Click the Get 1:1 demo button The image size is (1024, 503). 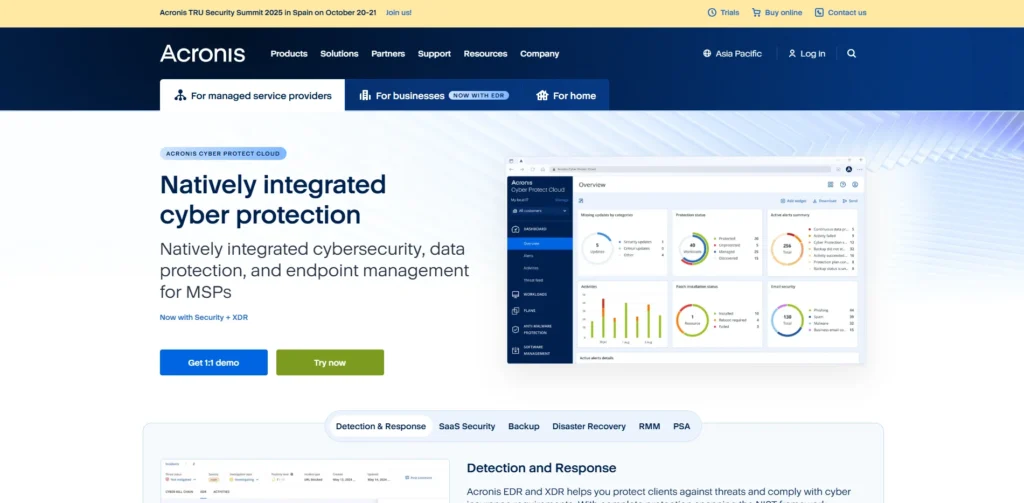coord(214,363)
